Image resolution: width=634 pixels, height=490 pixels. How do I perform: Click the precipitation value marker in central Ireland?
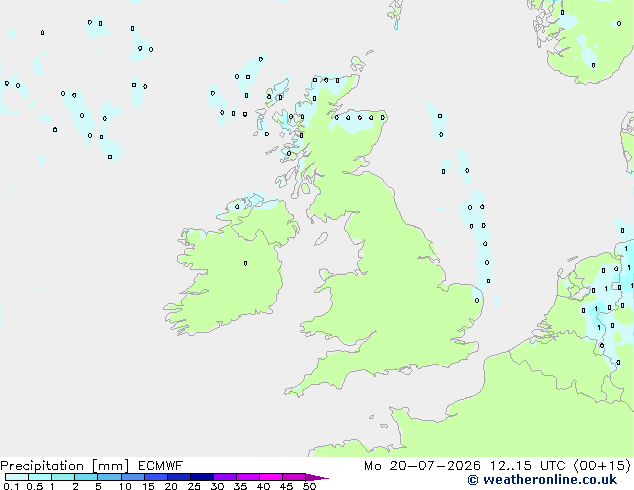(245, 264)
